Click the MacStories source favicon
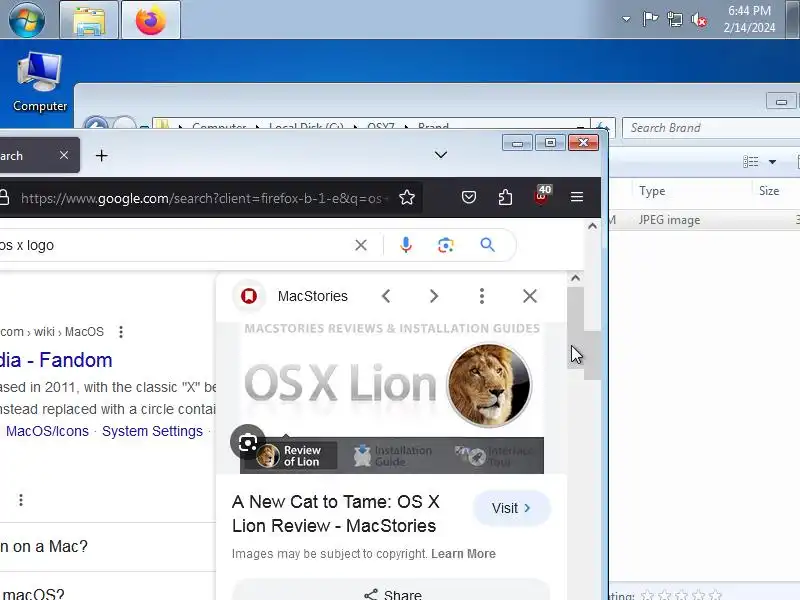Screen dimensions: 800x600 249,296
